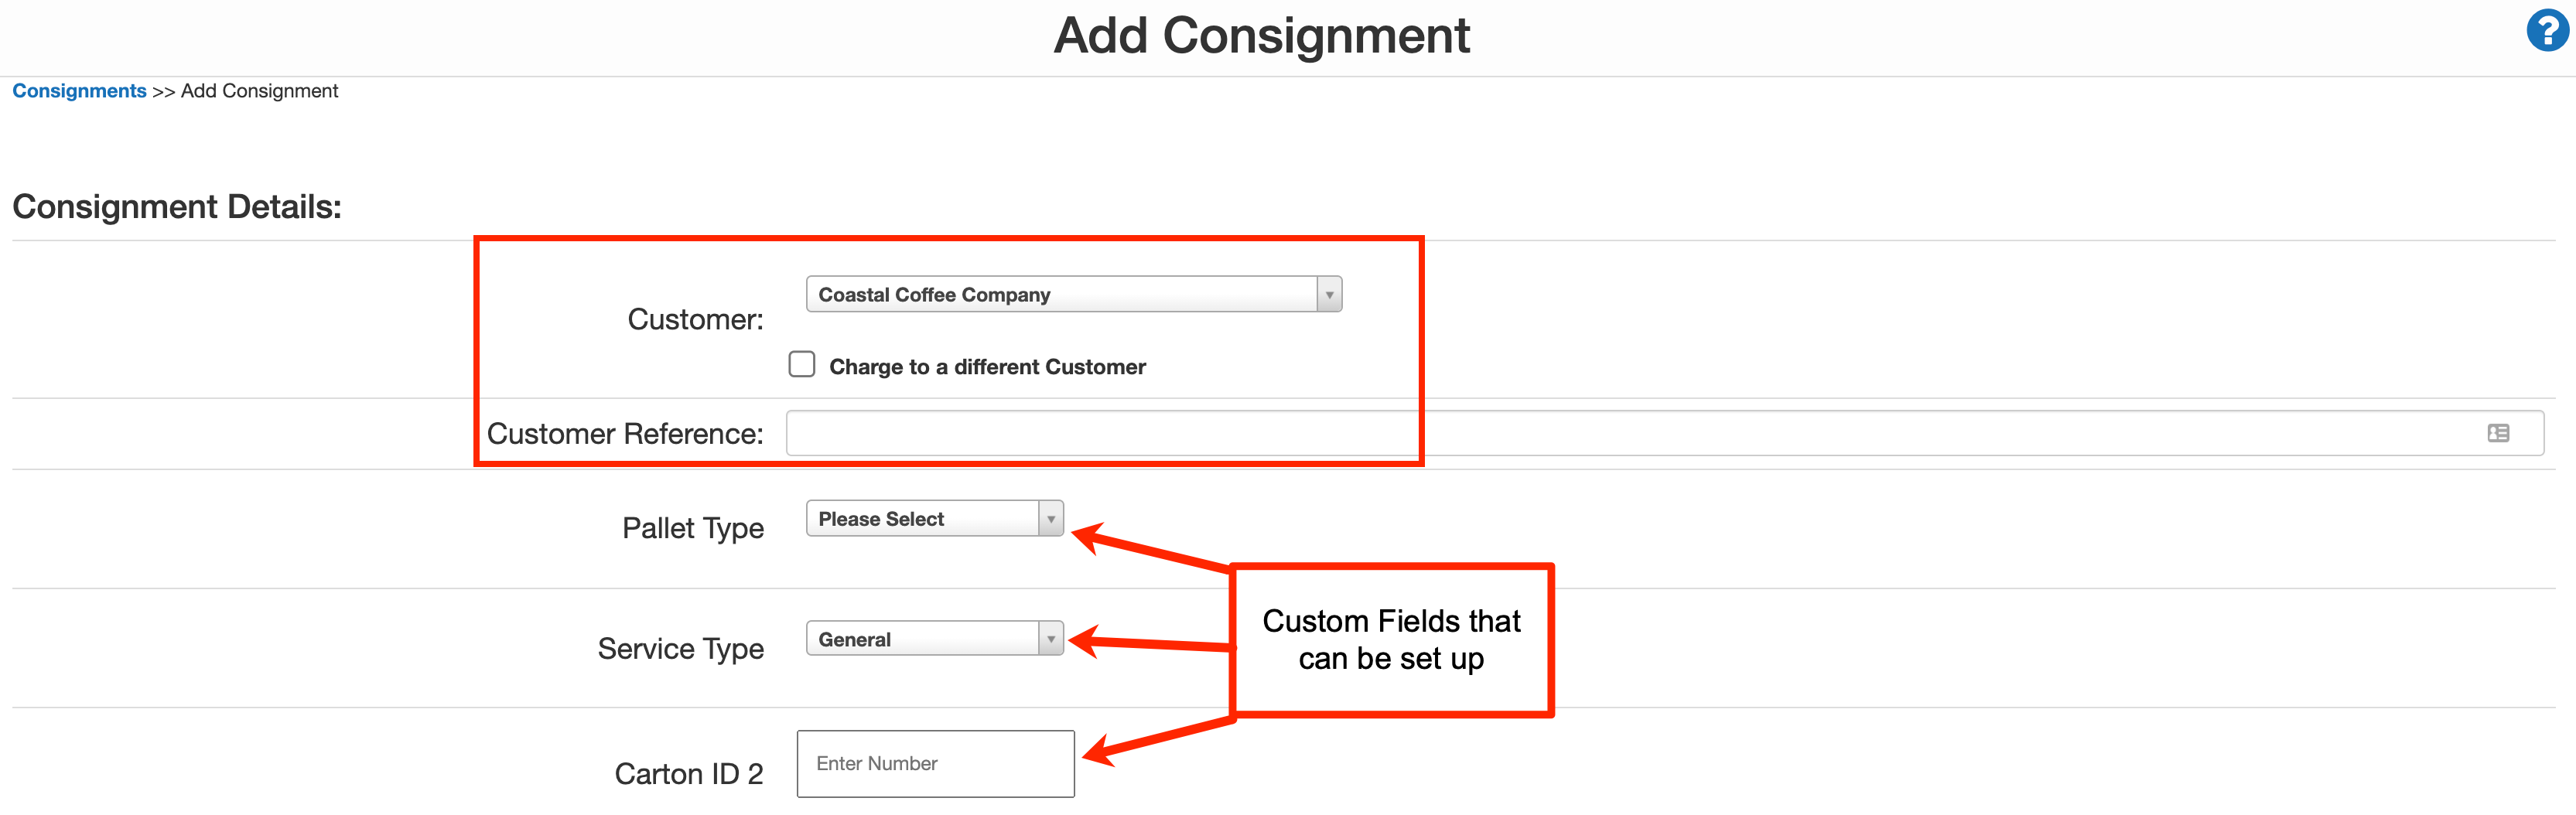This screenshot has height=815, width=2576.
Task: Open the Customer selector showing Coastal Coffee Company
Action: [1070, 294]
